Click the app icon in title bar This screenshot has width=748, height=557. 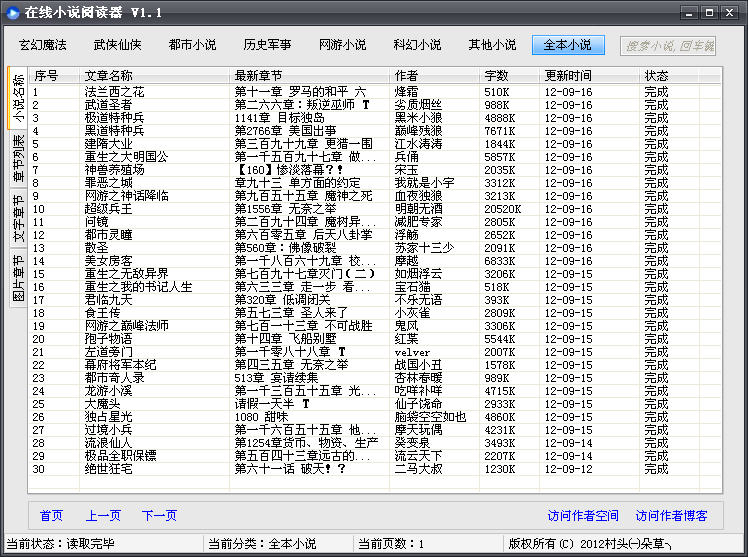tap(12, 12)
